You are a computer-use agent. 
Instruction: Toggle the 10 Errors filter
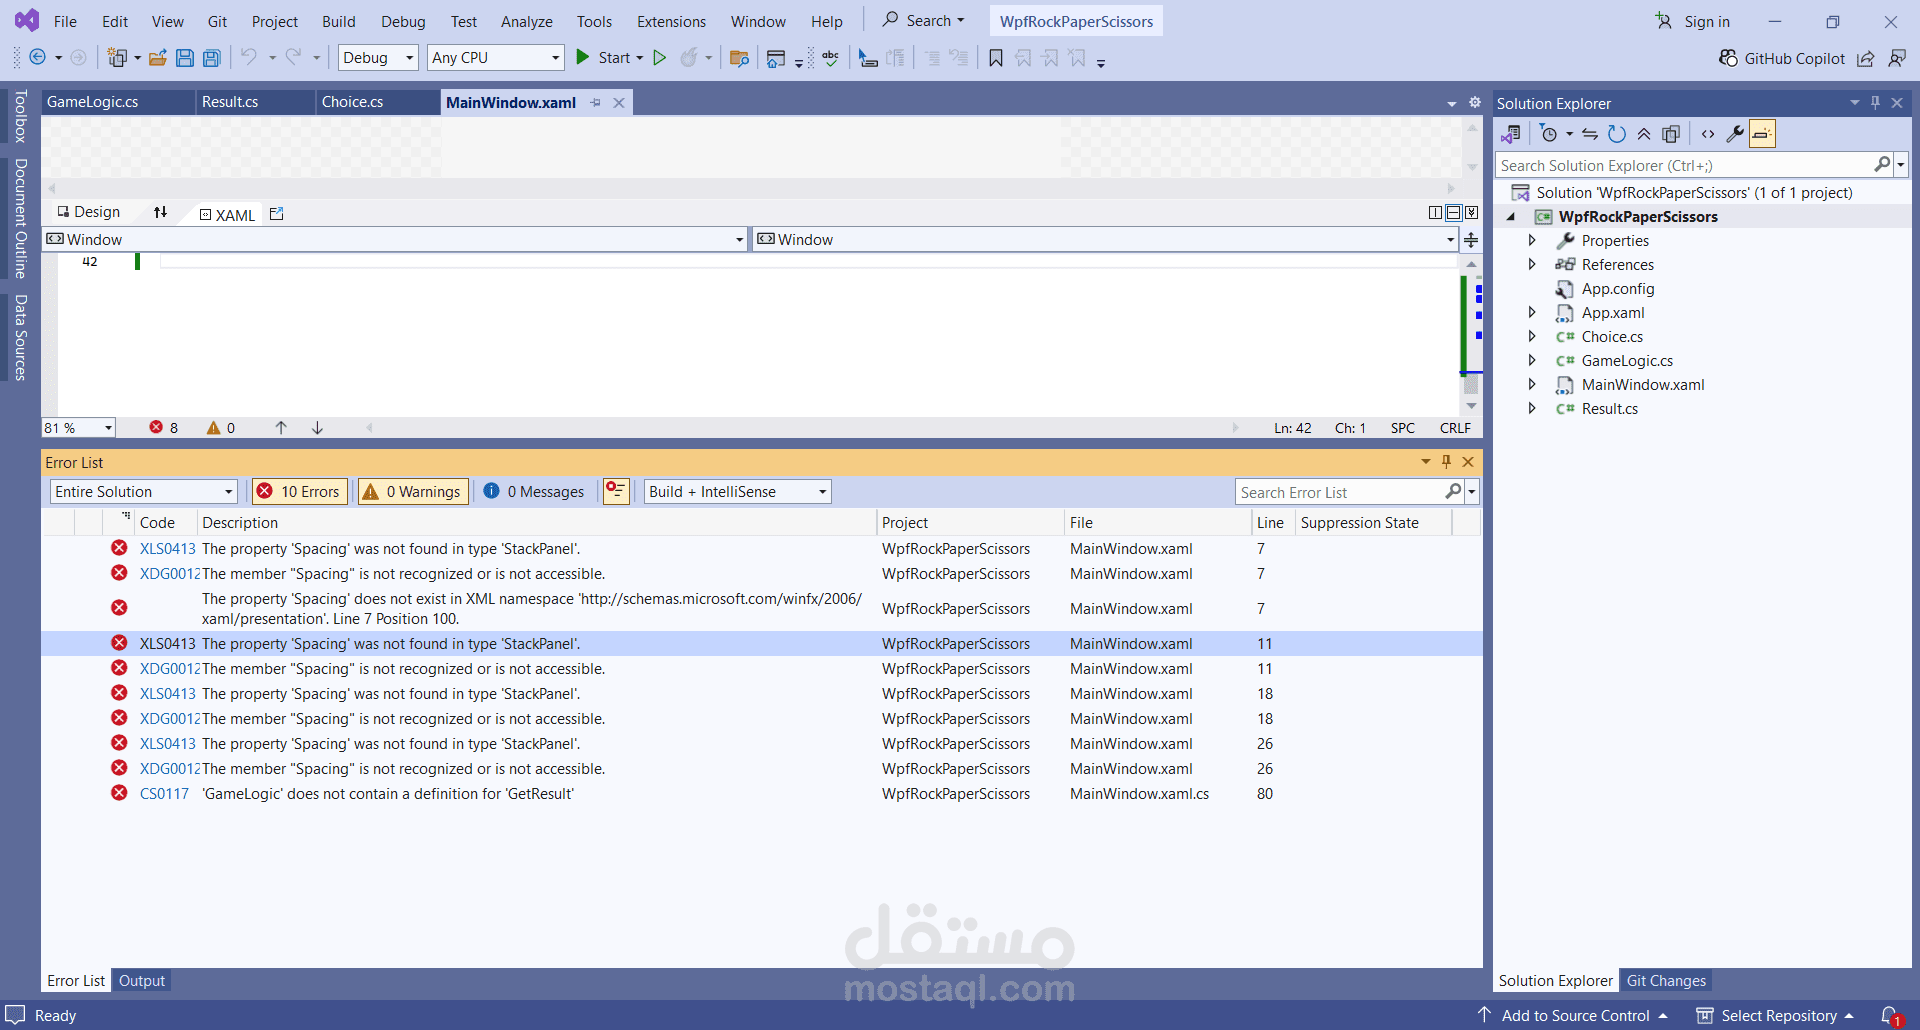coord(299,492)
